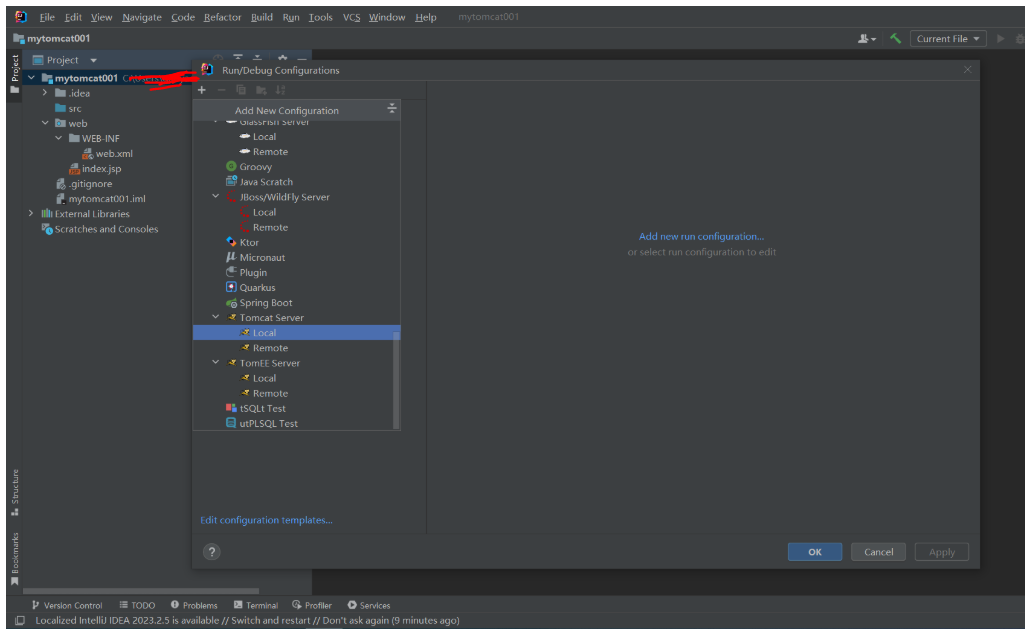Image resolution: width=1025 pixels, height=629 pixels.
Task: Click the Save to folder toolbar icon
Action: [x=261, y=90]
